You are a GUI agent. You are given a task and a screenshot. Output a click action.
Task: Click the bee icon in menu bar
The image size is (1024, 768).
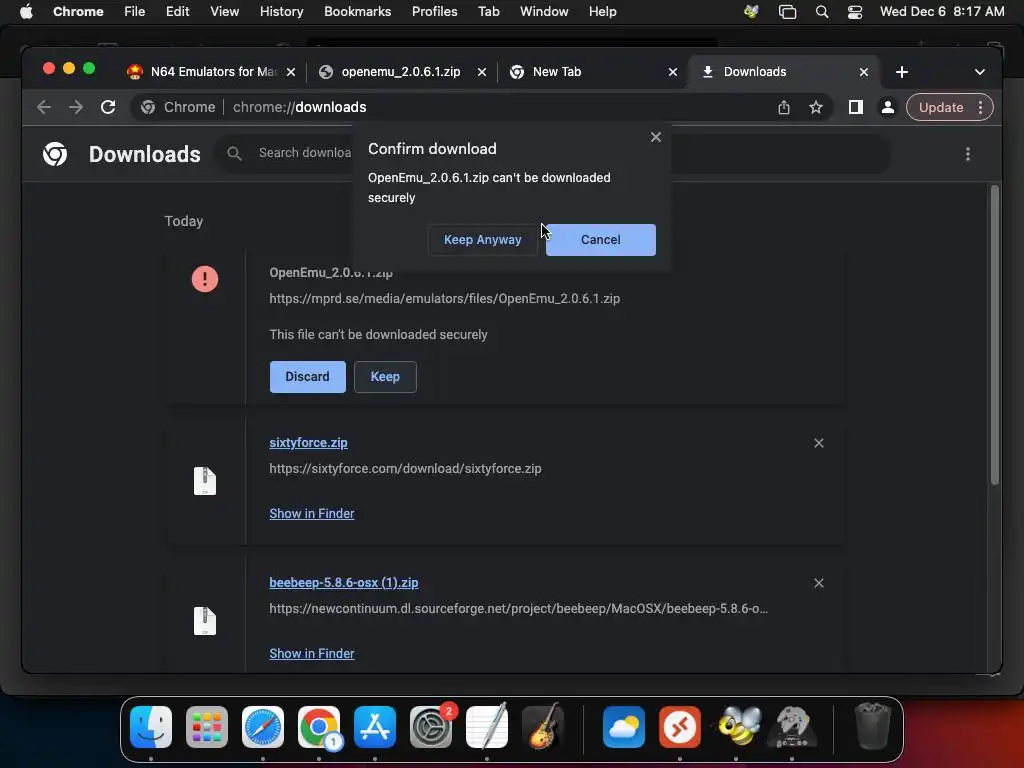coord(752,11)
